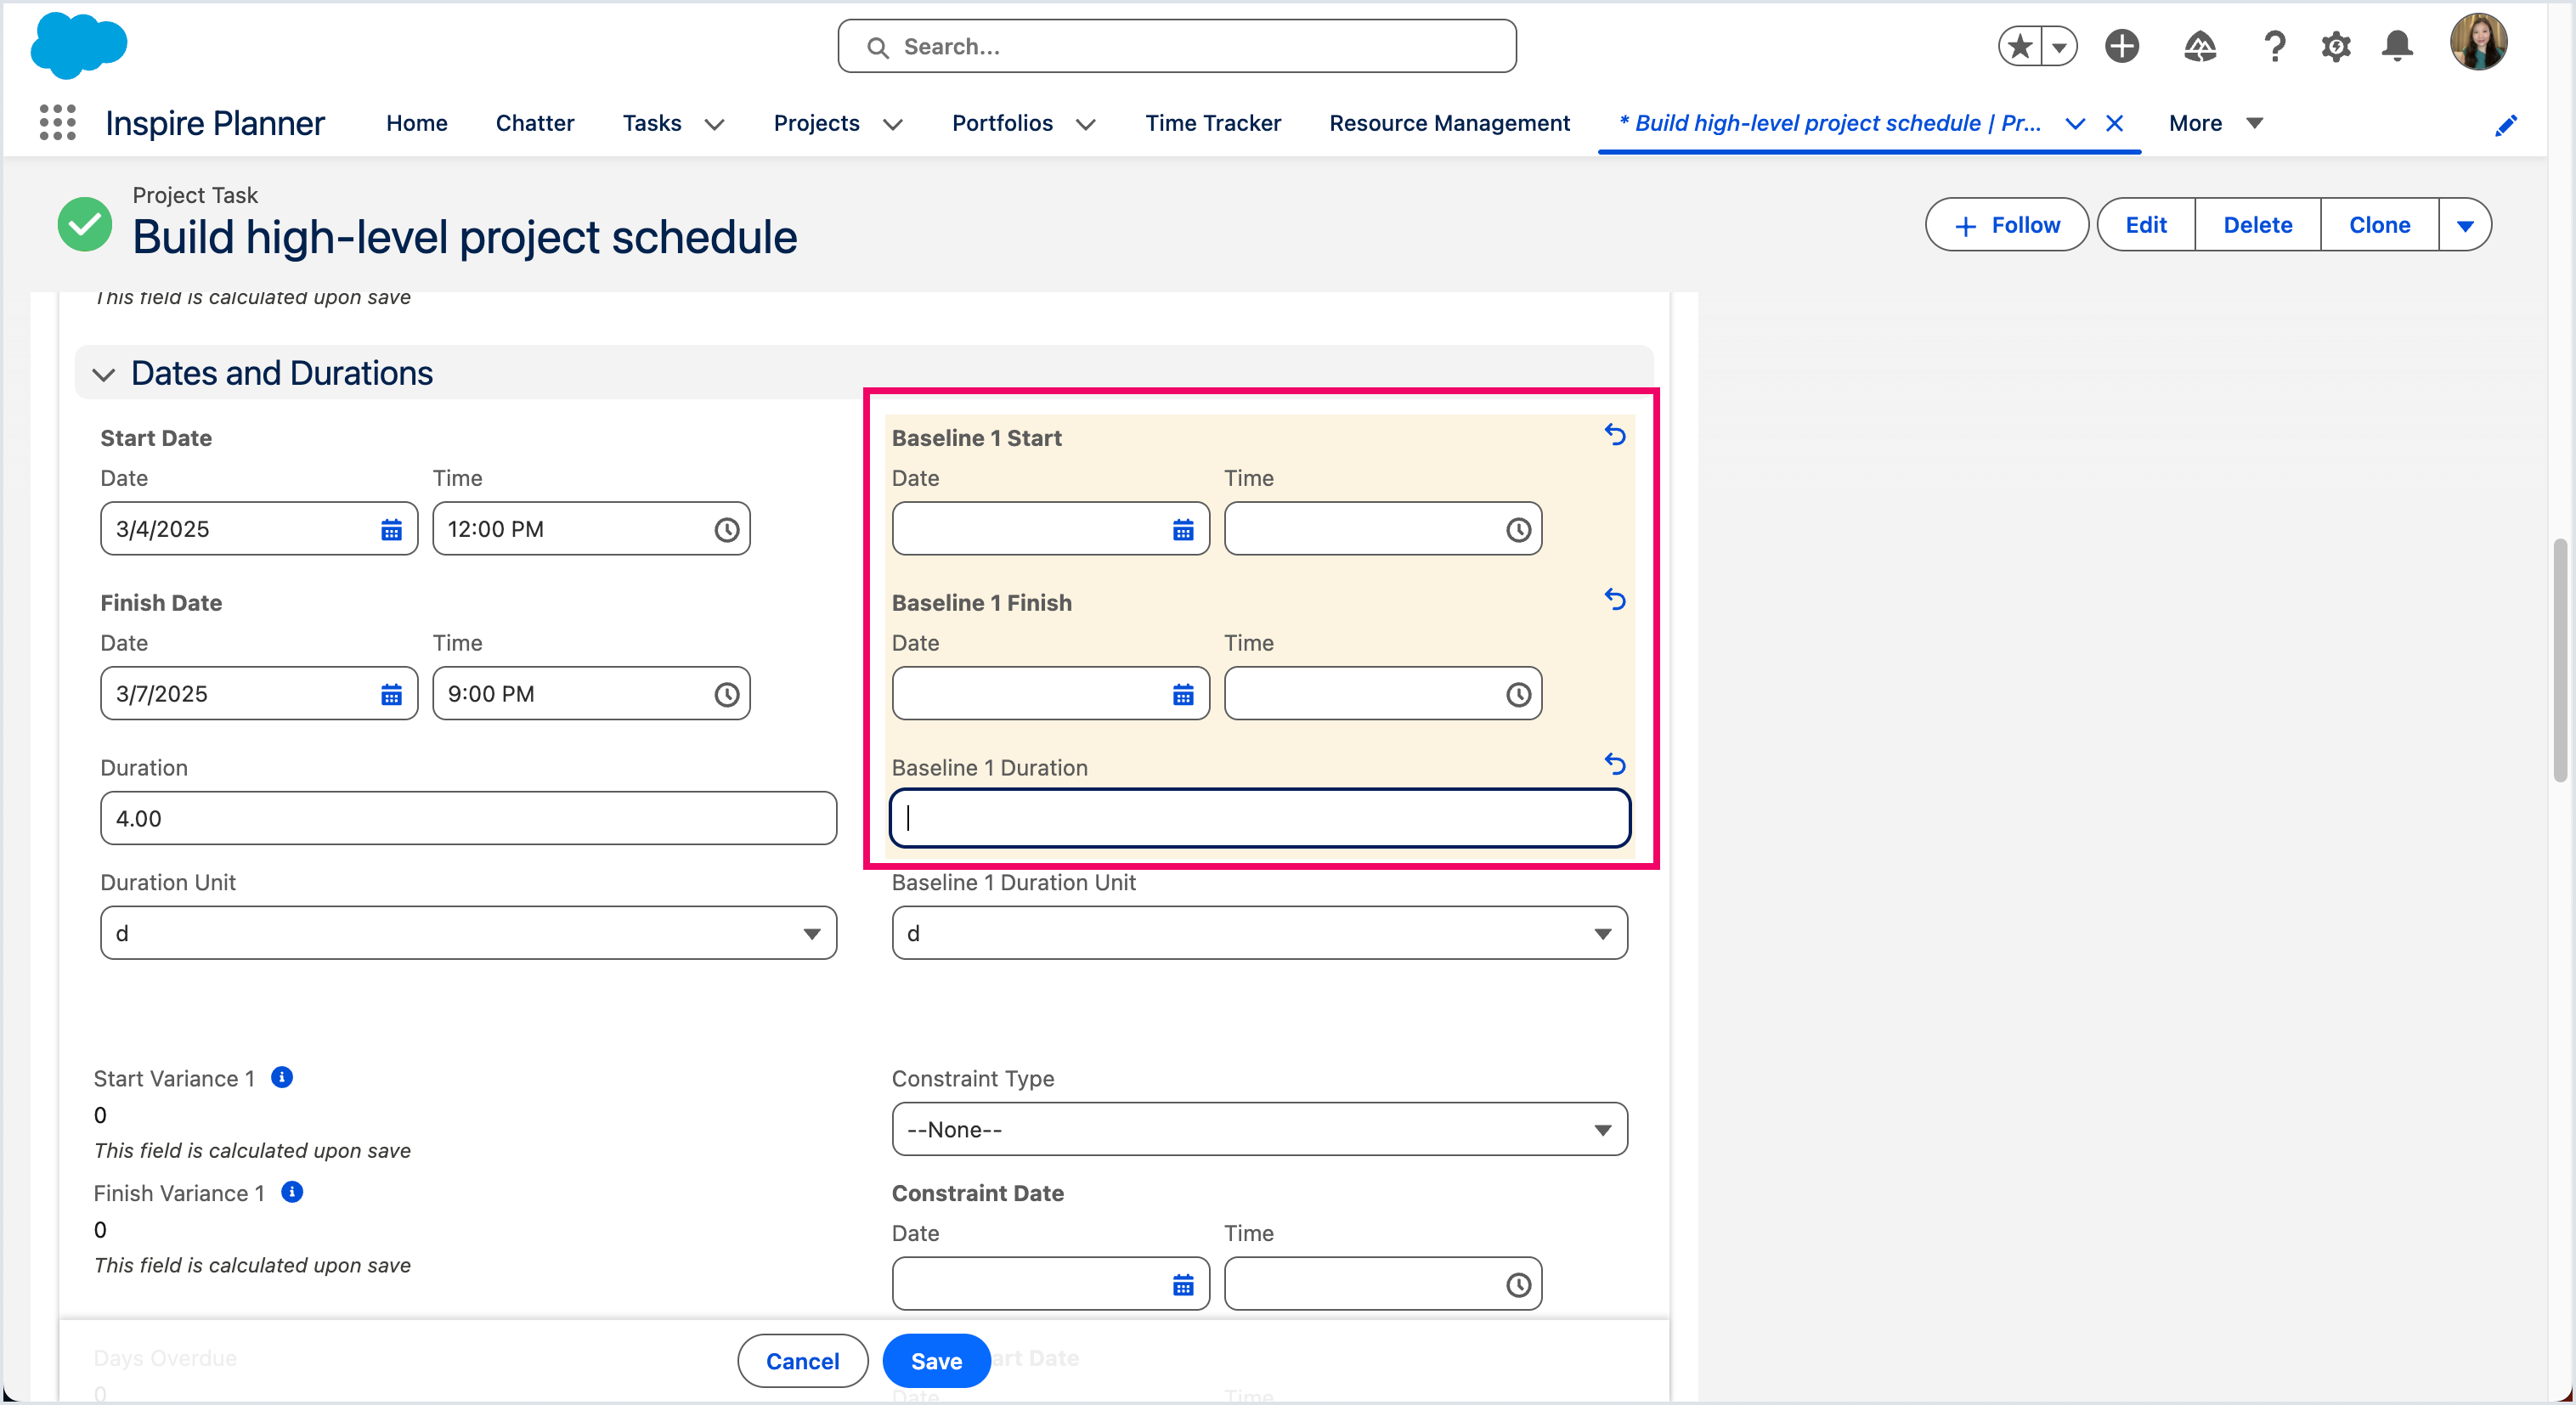The width and height of the screenshot is (2576, 1405).
Task: Go to the Home tab
Action: click(x=417, y=123)
